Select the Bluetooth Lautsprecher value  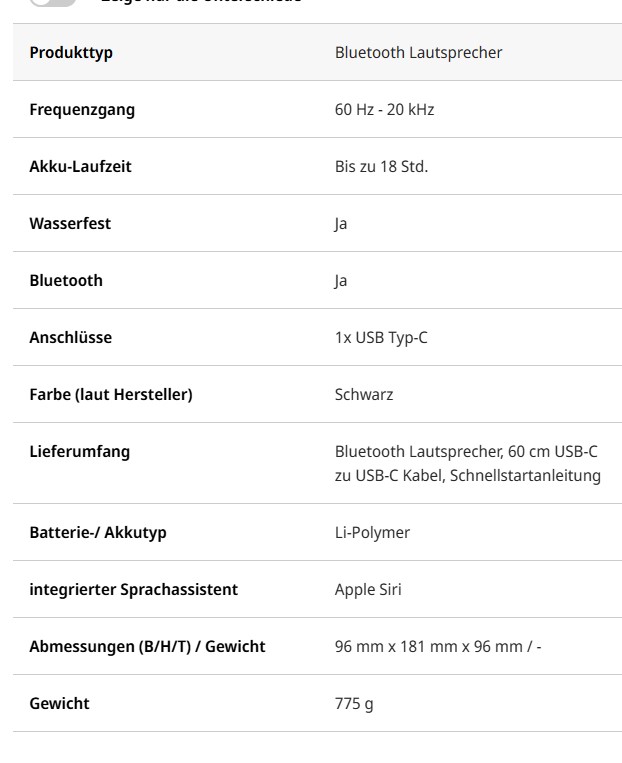(x=418, y=53)
